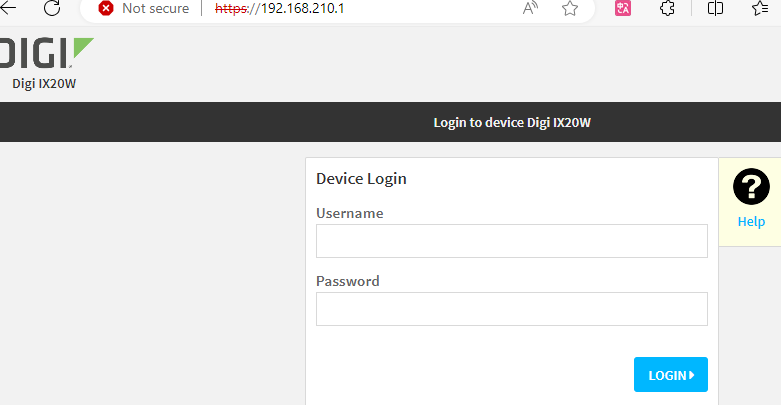Click the Digi logo
This screenshot has width=781, height=405.
[x=46, y=53]
